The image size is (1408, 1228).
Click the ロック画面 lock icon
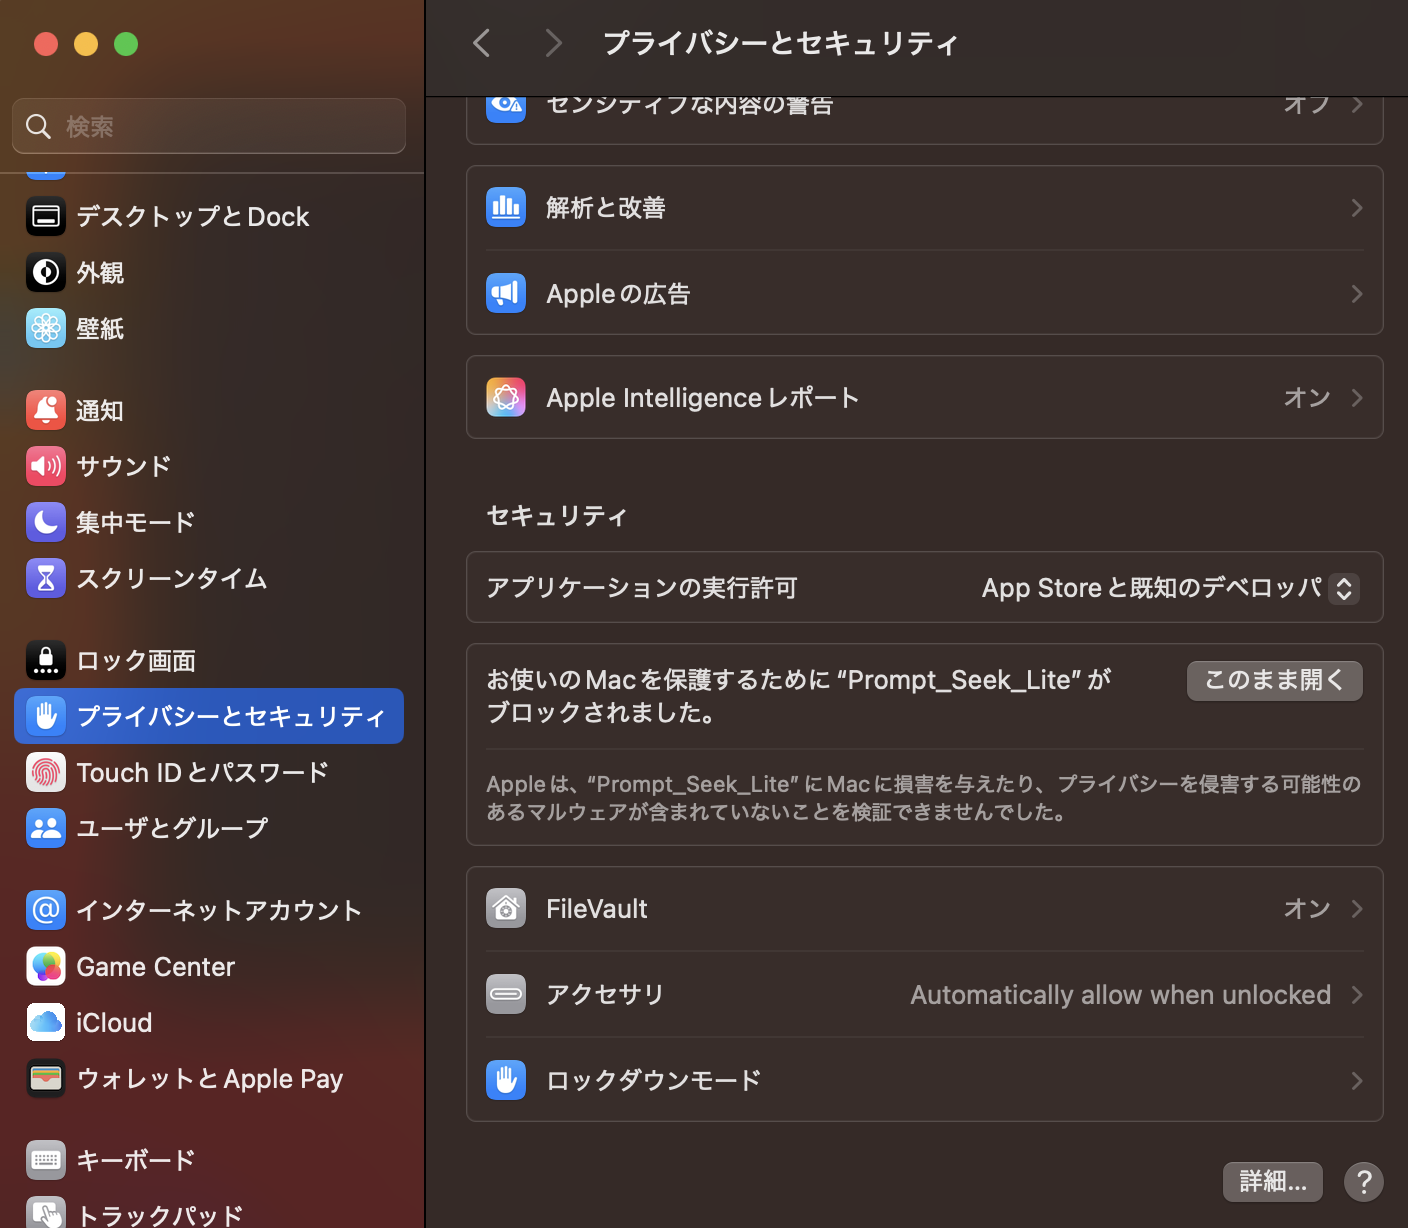(x=46, y=660)
